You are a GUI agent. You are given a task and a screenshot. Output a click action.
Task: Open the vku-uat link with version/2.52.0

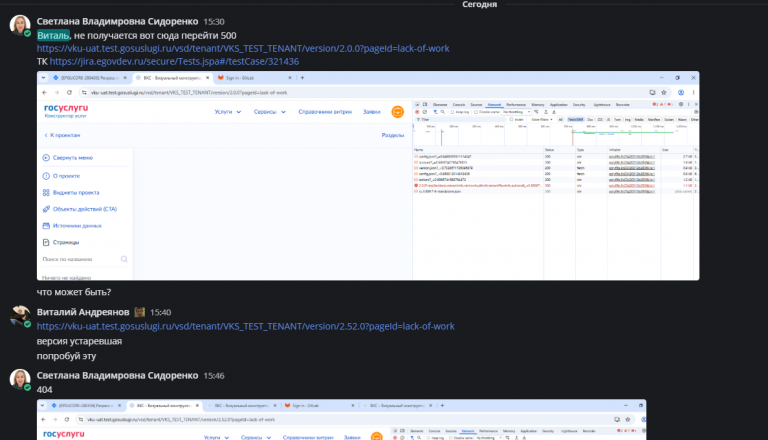pos(245,326)
